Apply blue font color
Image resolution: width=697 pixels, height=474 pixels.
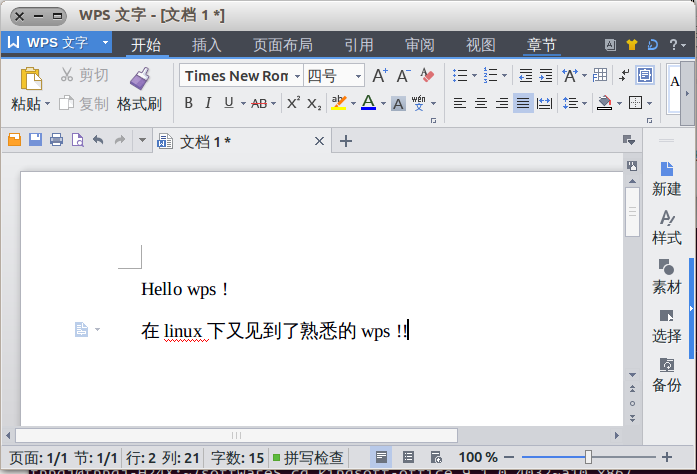[368, 103]
